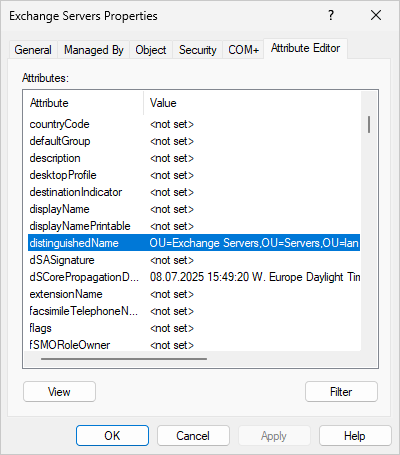
Task: Click the Help button
Action: click(x=355, y=436)
